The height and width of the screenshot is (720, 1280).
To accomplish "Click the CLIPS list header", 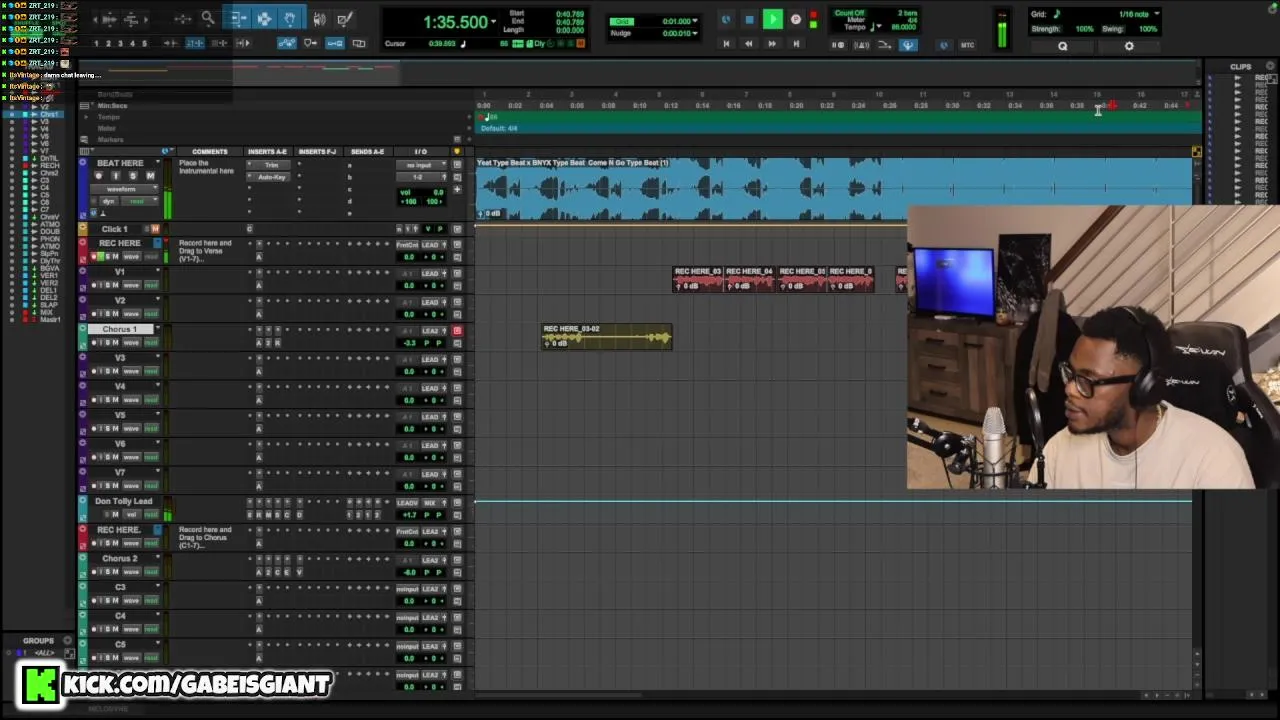I will [1241, 67].
